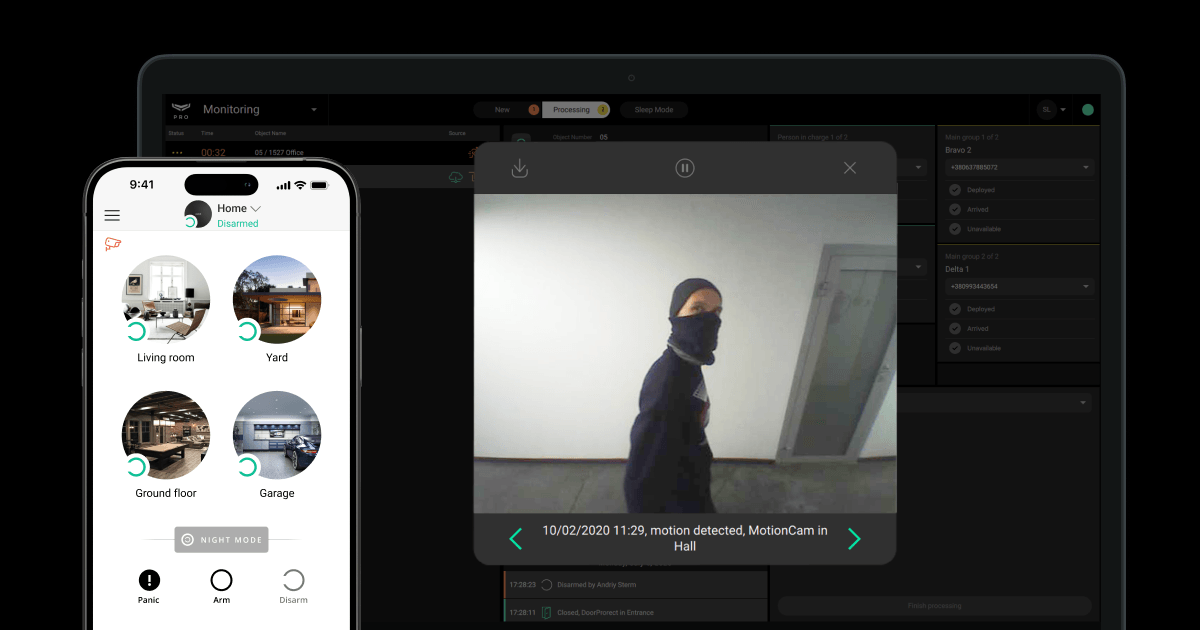Click the Ajax PRO logo
This screenshot has height=630, width=1200.
coord(180,110)
